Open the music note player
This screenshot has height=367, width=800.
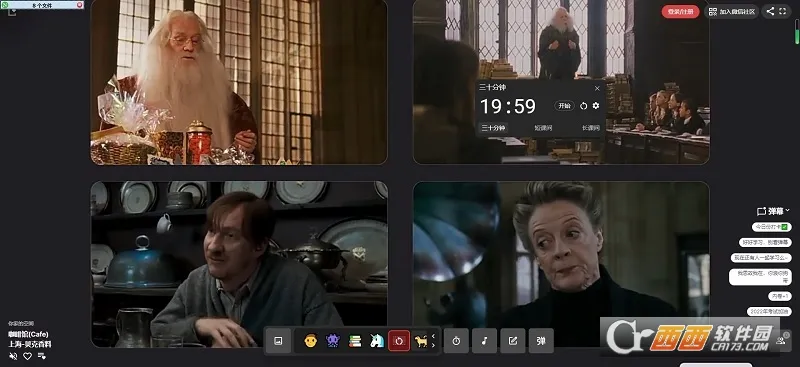(x=485, y=341)
